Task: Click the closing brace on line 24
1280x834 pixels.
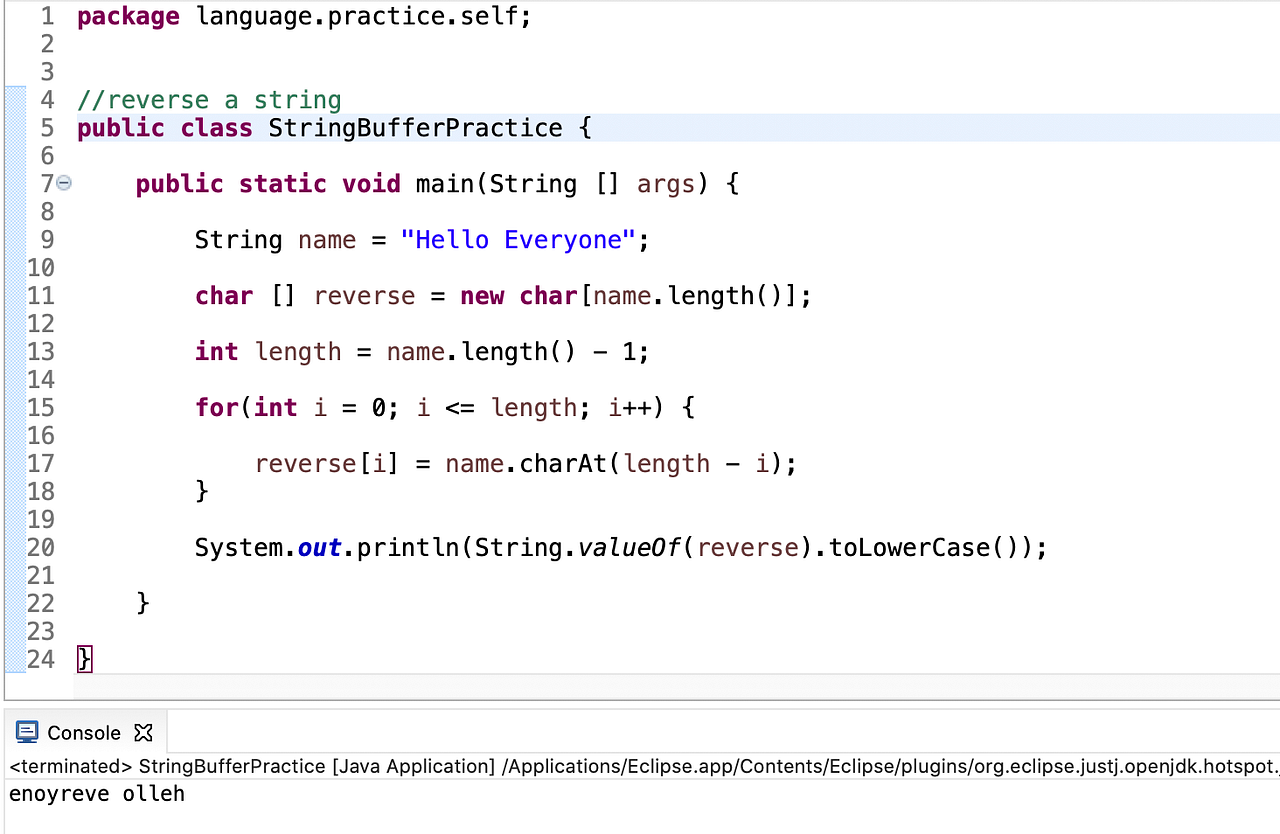Action: click(x=84, y=658)
